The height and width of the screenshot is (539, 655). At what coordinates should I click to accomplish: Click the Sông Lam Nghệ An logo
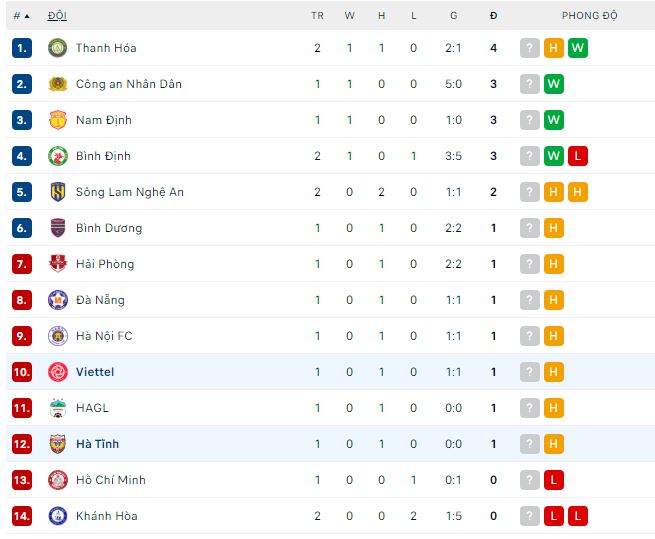point(57,192)
